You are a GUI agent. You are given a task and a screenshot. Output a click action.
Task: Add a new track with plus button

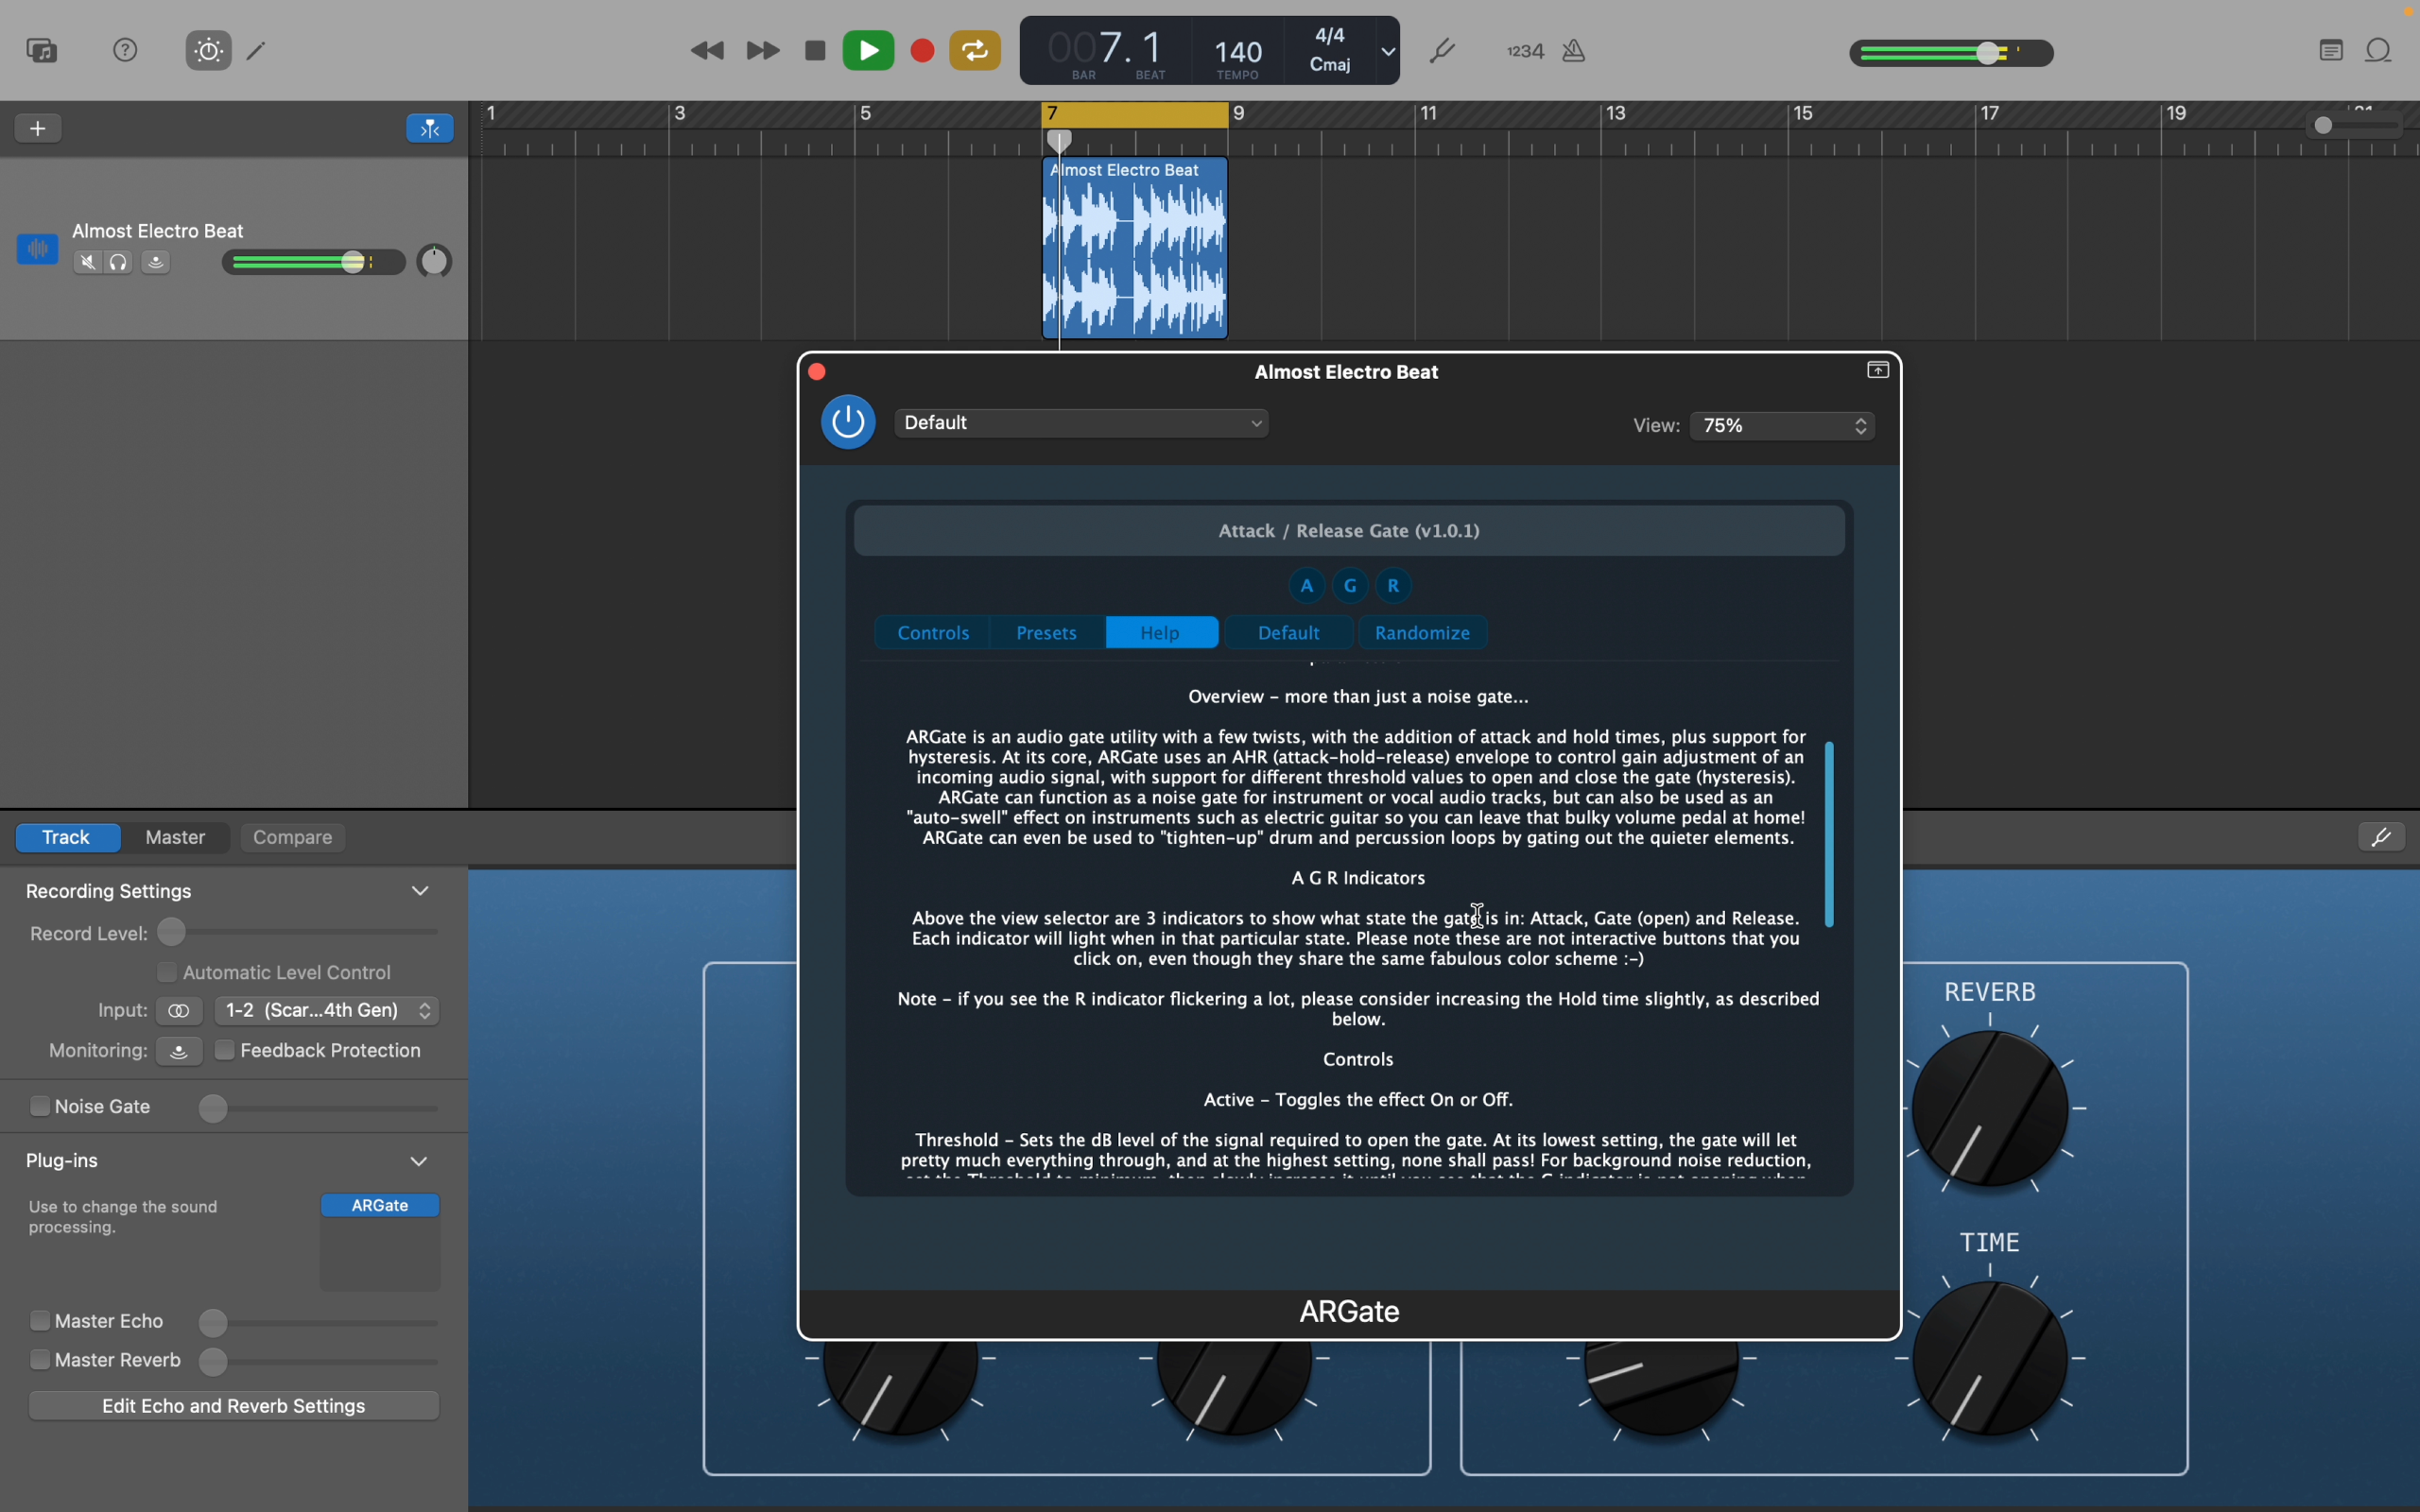(38, 128)
